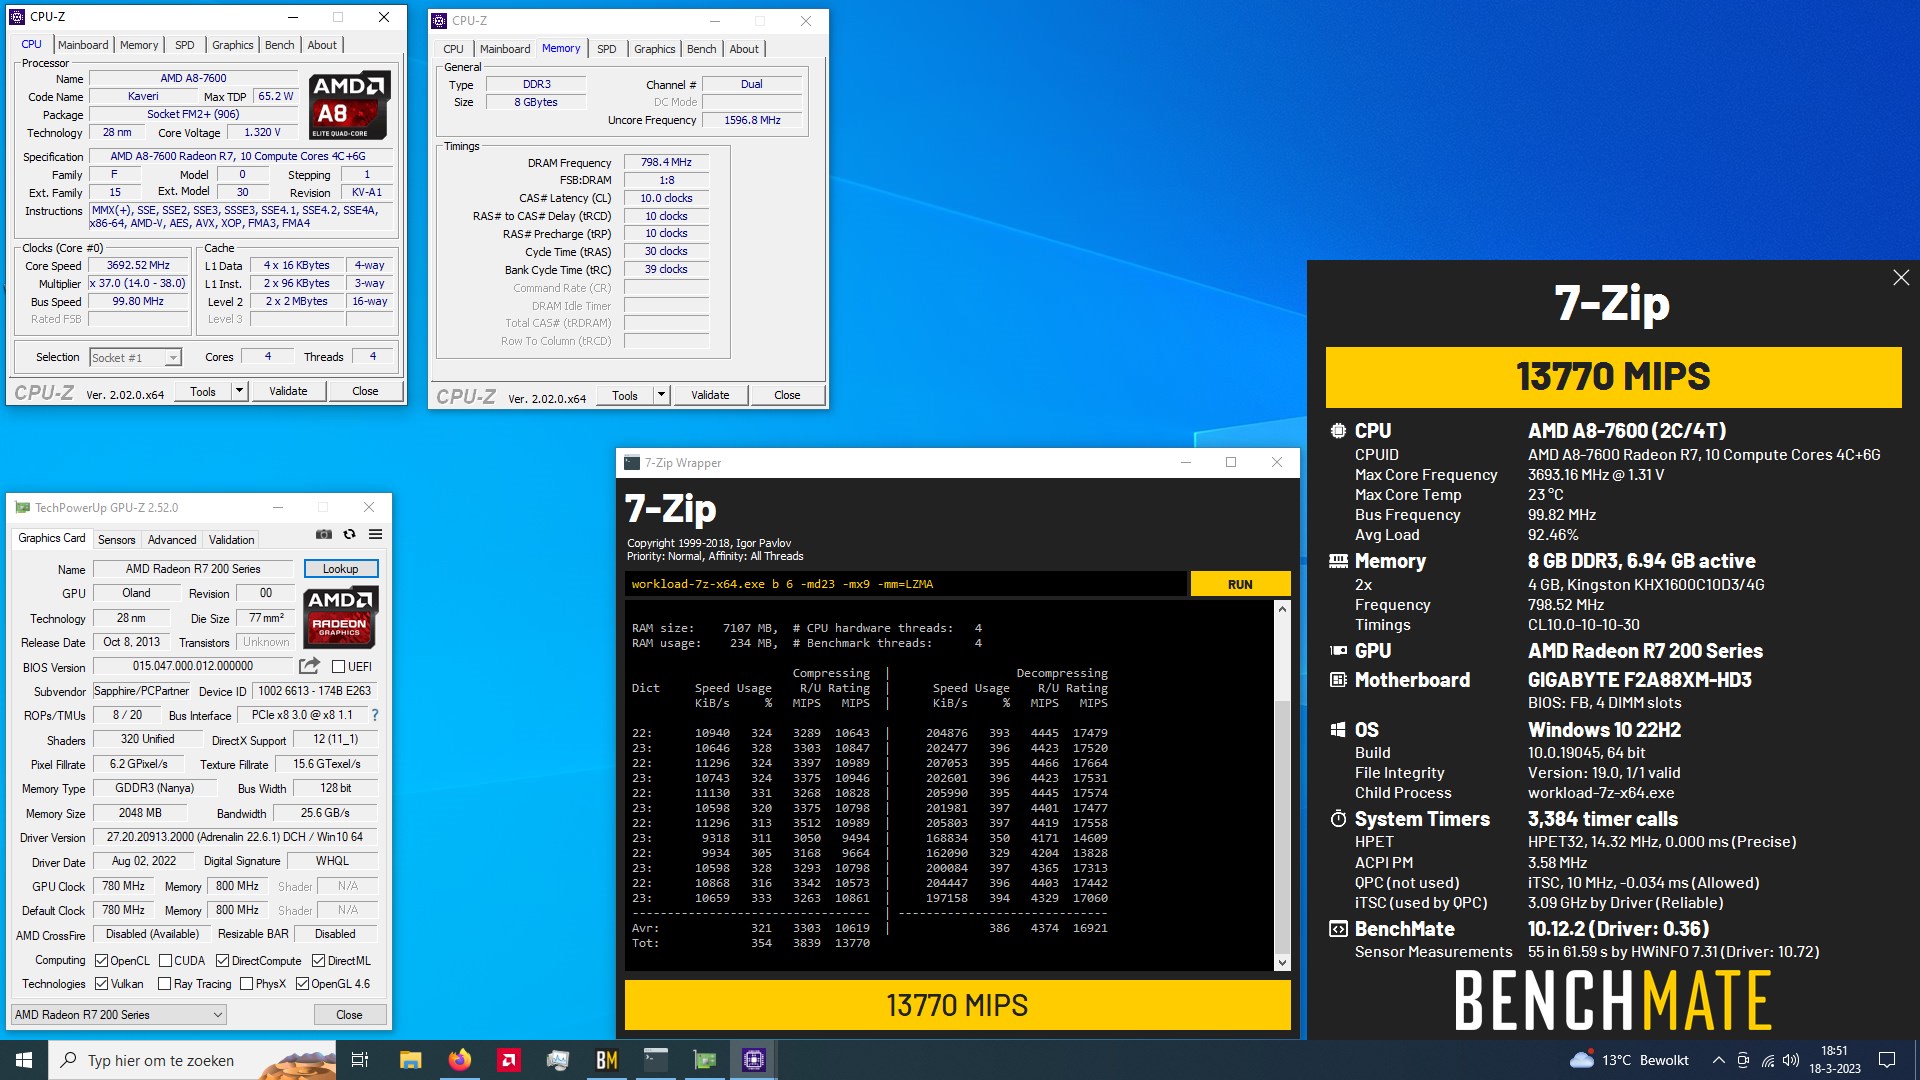Screen dimensions: 1920x1080
Task: Click the taskbar clock showing 18:51
Action: coord(1834,1060)
